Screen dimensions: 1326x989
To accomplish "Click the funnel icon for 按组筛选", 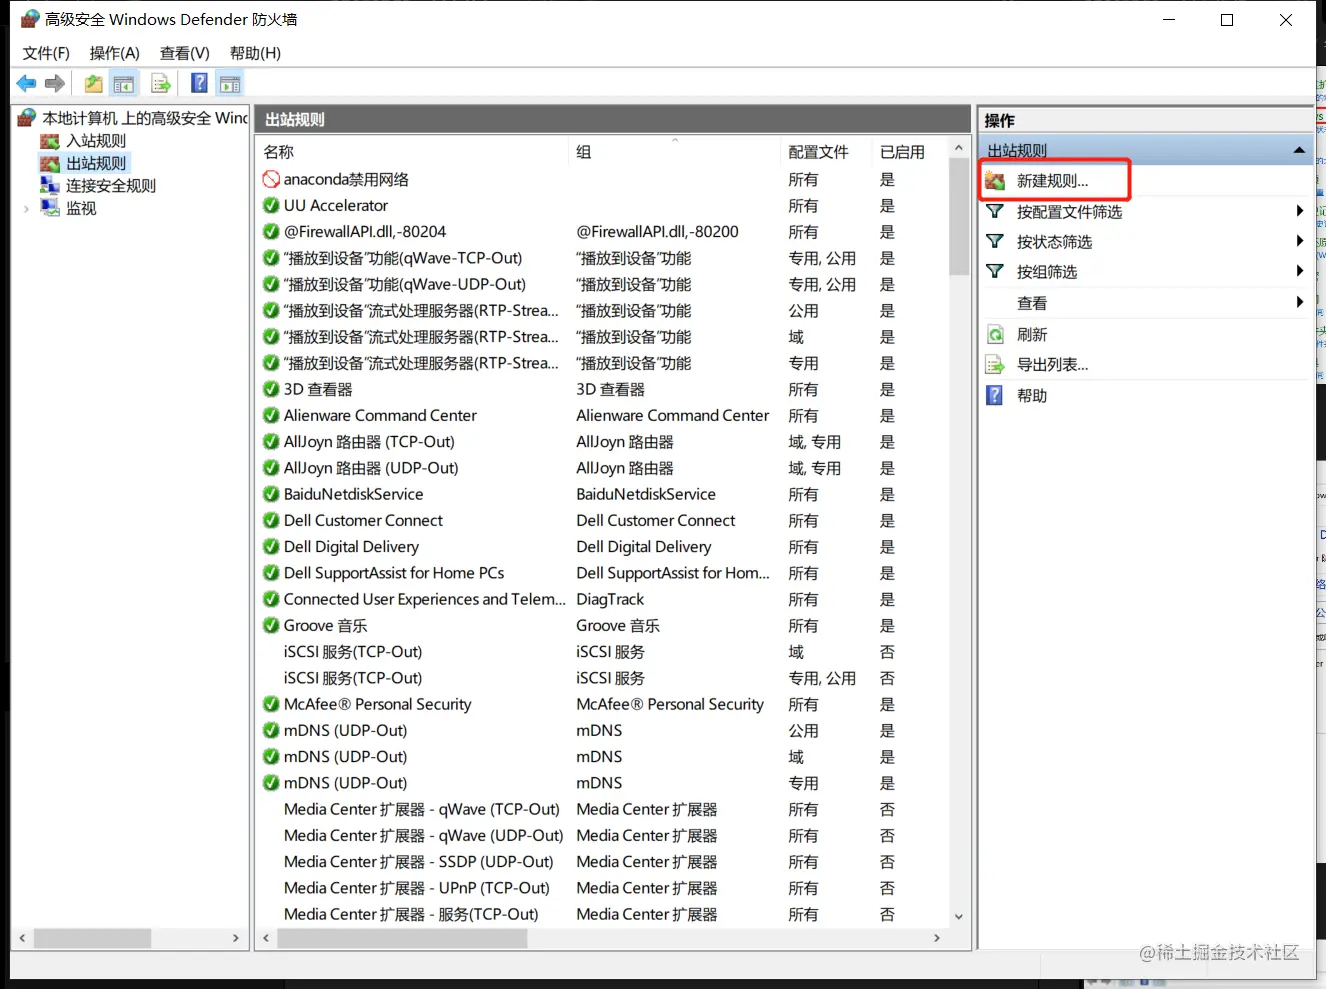I will tap(995, 272).
